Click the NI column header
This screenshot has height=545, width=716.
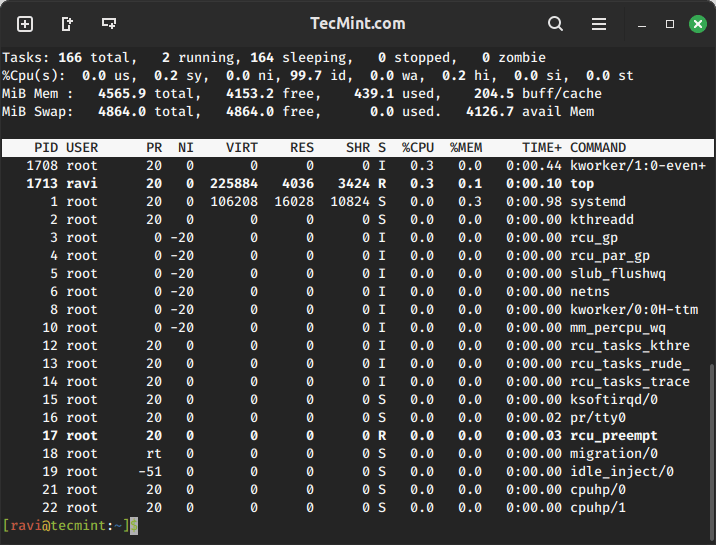tap(186, 148)
